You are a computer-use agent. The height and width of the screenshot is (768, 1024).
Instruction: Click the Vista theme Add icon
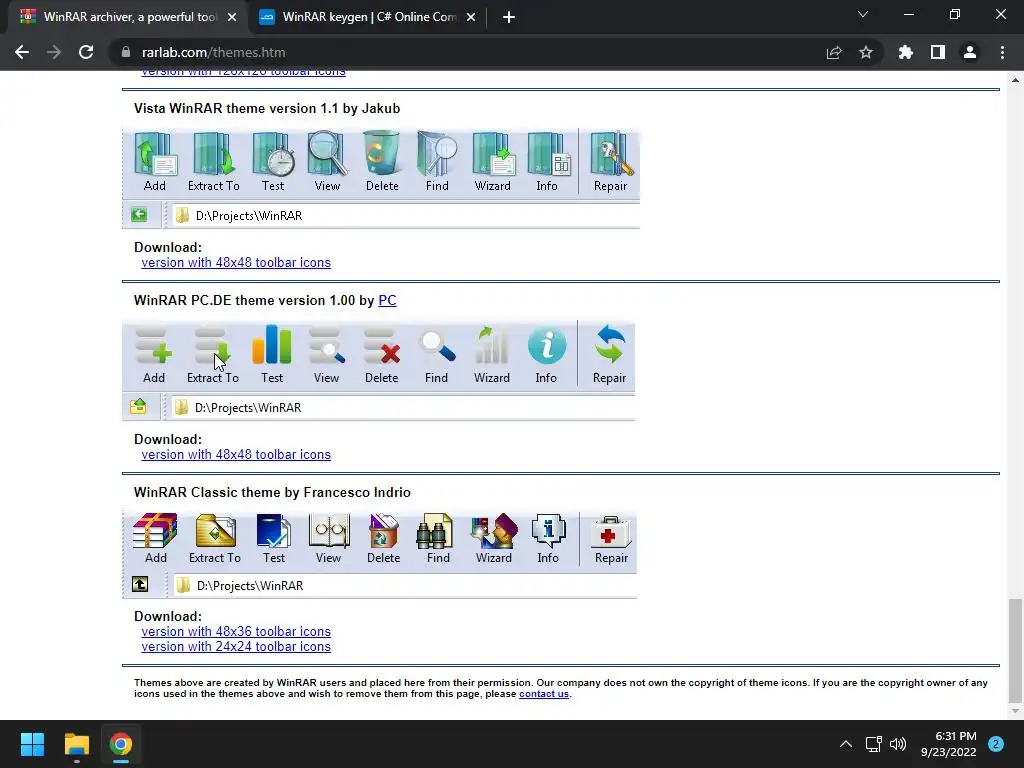(x=155, y=154)
